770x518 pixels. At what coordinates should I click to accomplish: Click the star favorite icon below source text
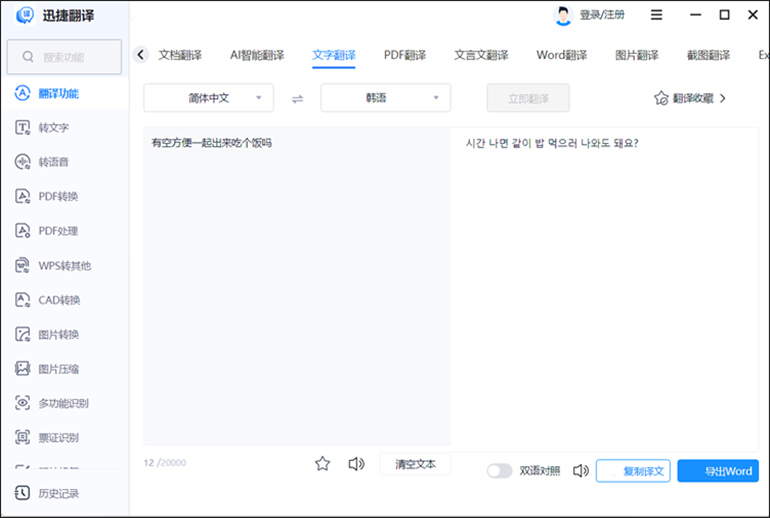[x=322, y=464]
